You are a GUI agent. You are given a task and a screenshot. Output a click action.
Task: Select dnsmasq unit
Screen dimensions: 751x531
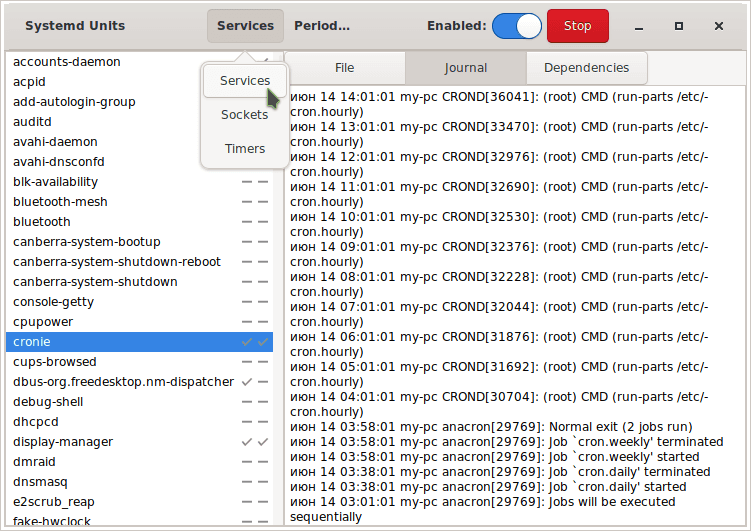[139, 482]
